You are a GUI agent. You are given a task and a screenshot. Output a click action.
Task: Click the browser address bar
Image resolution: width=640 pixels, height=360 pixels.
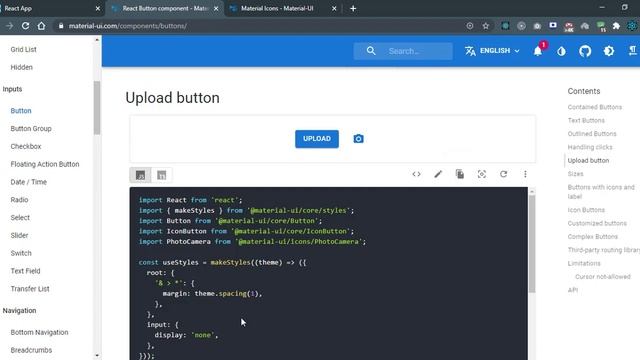[261, 26]
